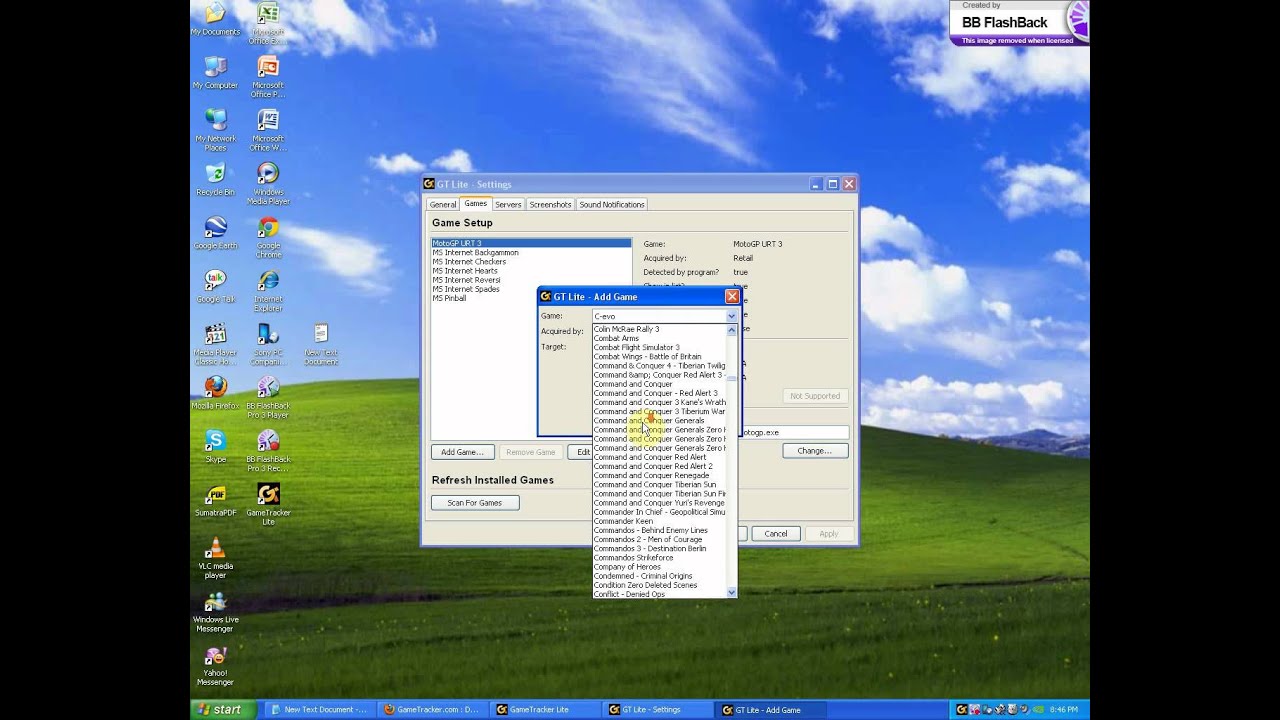
Task: Launch Google Earth from desktop
Action: click(x=215, y=233)
